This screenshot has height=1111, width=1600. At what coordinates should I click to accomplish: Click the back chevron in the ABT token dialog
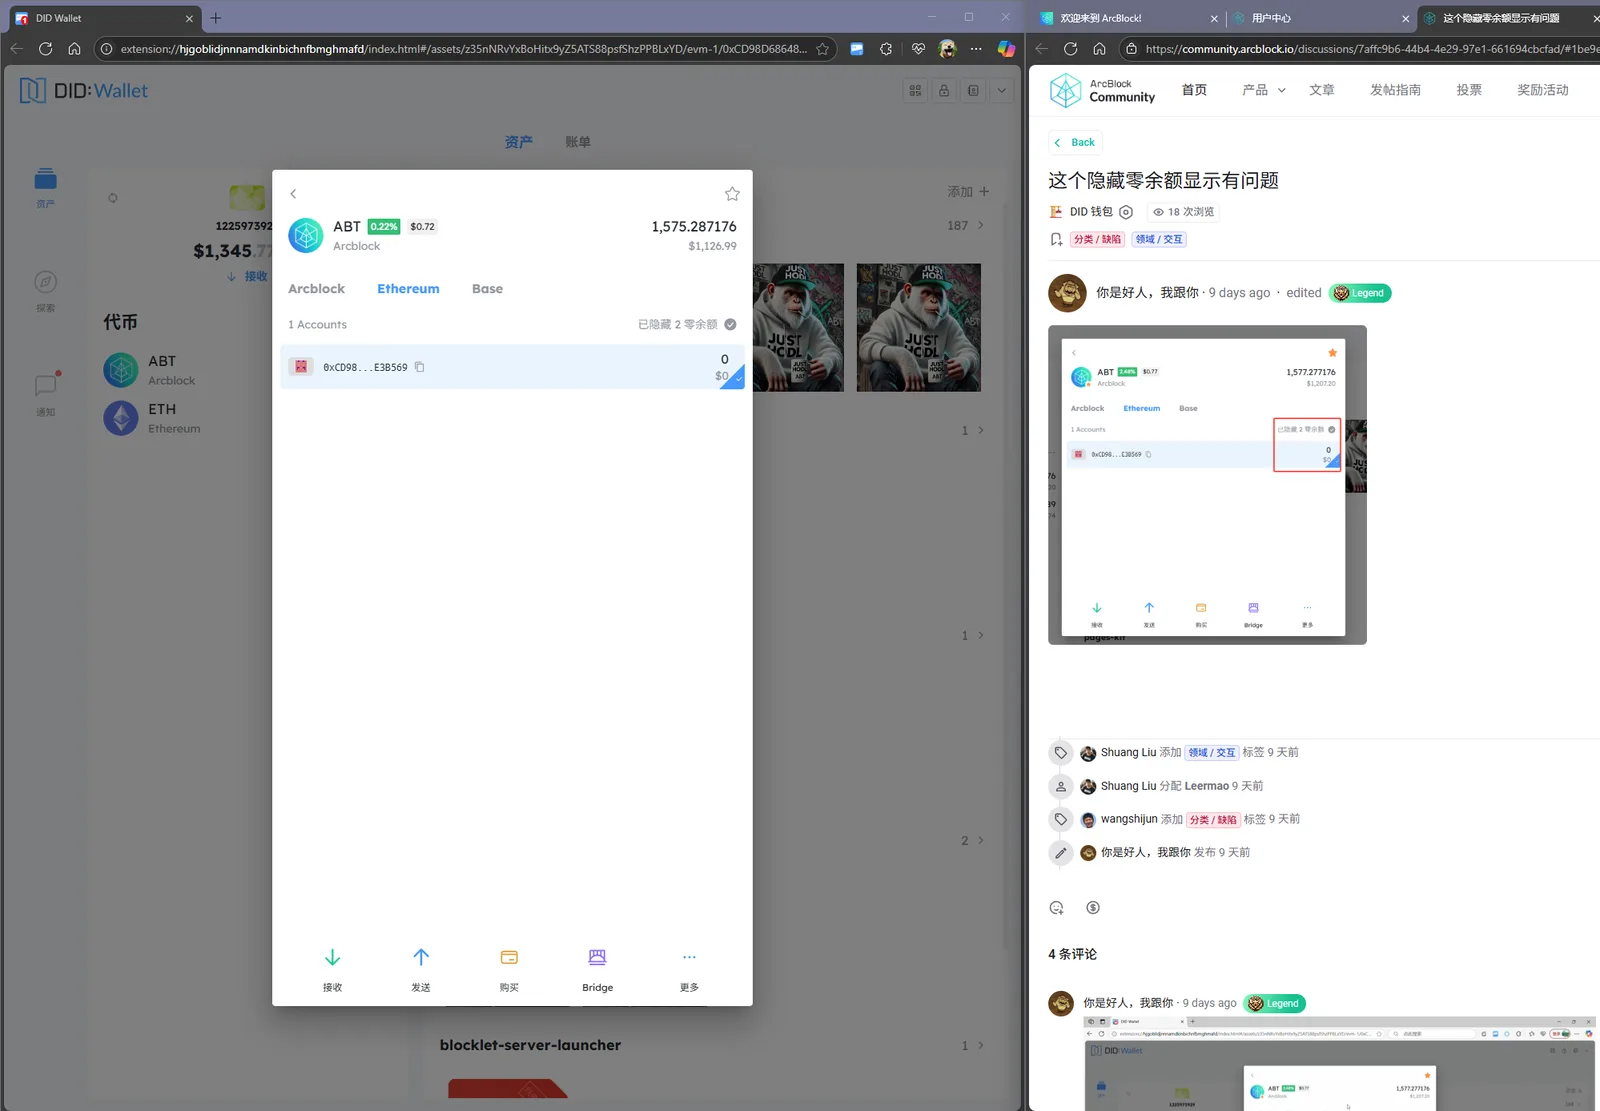293,194
